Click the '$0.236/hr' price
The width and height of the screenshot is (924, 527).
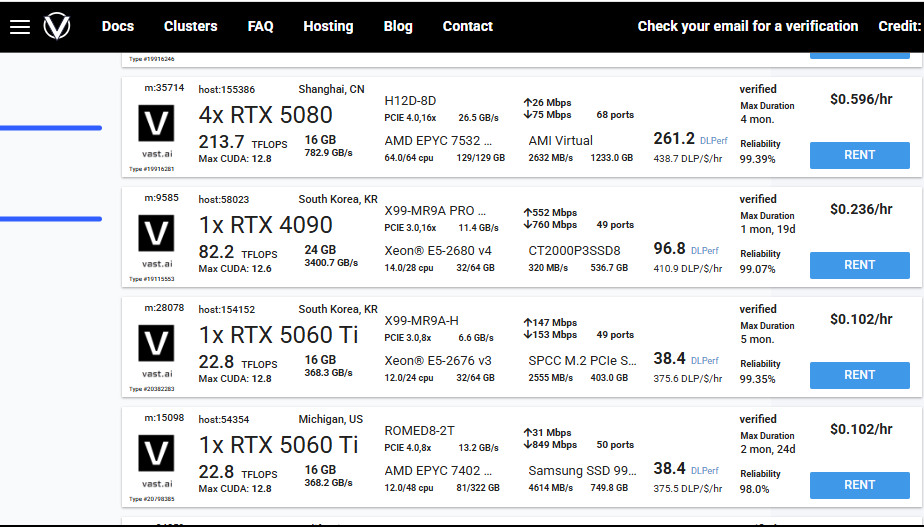click(x=861, y=209)
